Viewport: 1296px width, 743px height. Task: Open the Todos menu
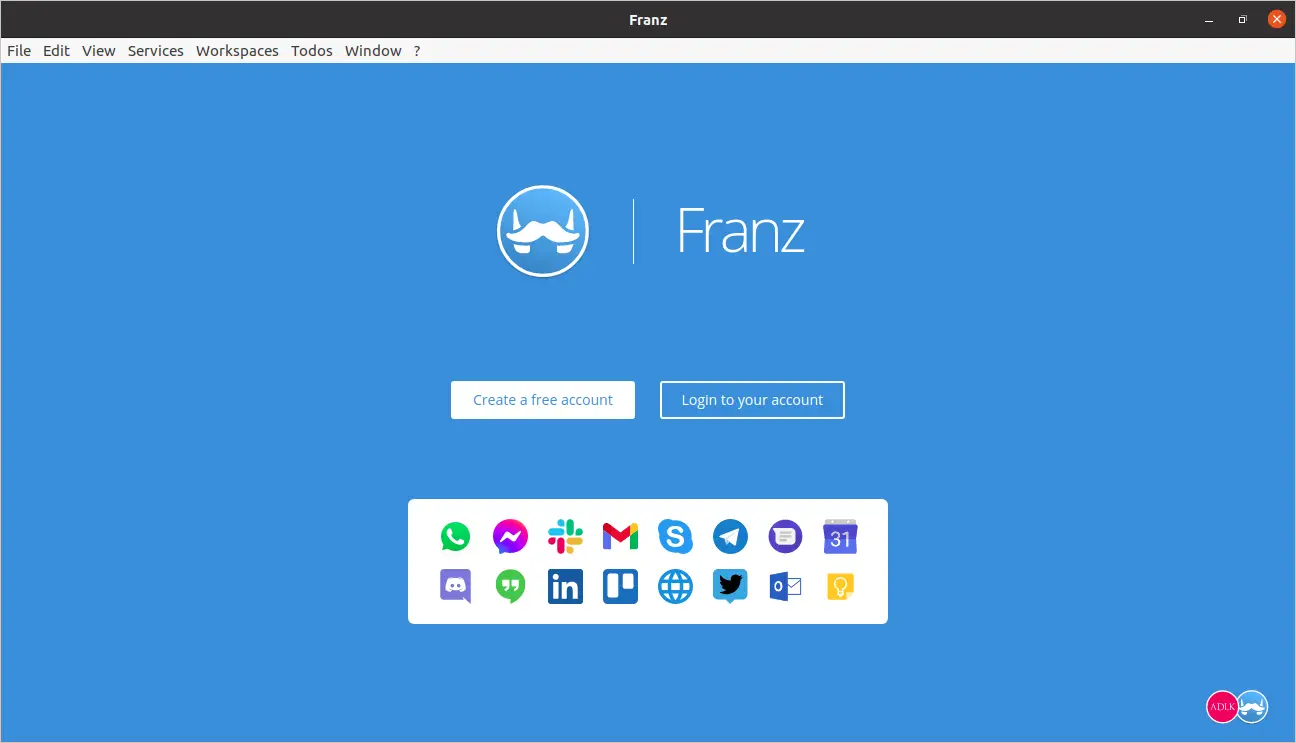(x=312, y=51)
